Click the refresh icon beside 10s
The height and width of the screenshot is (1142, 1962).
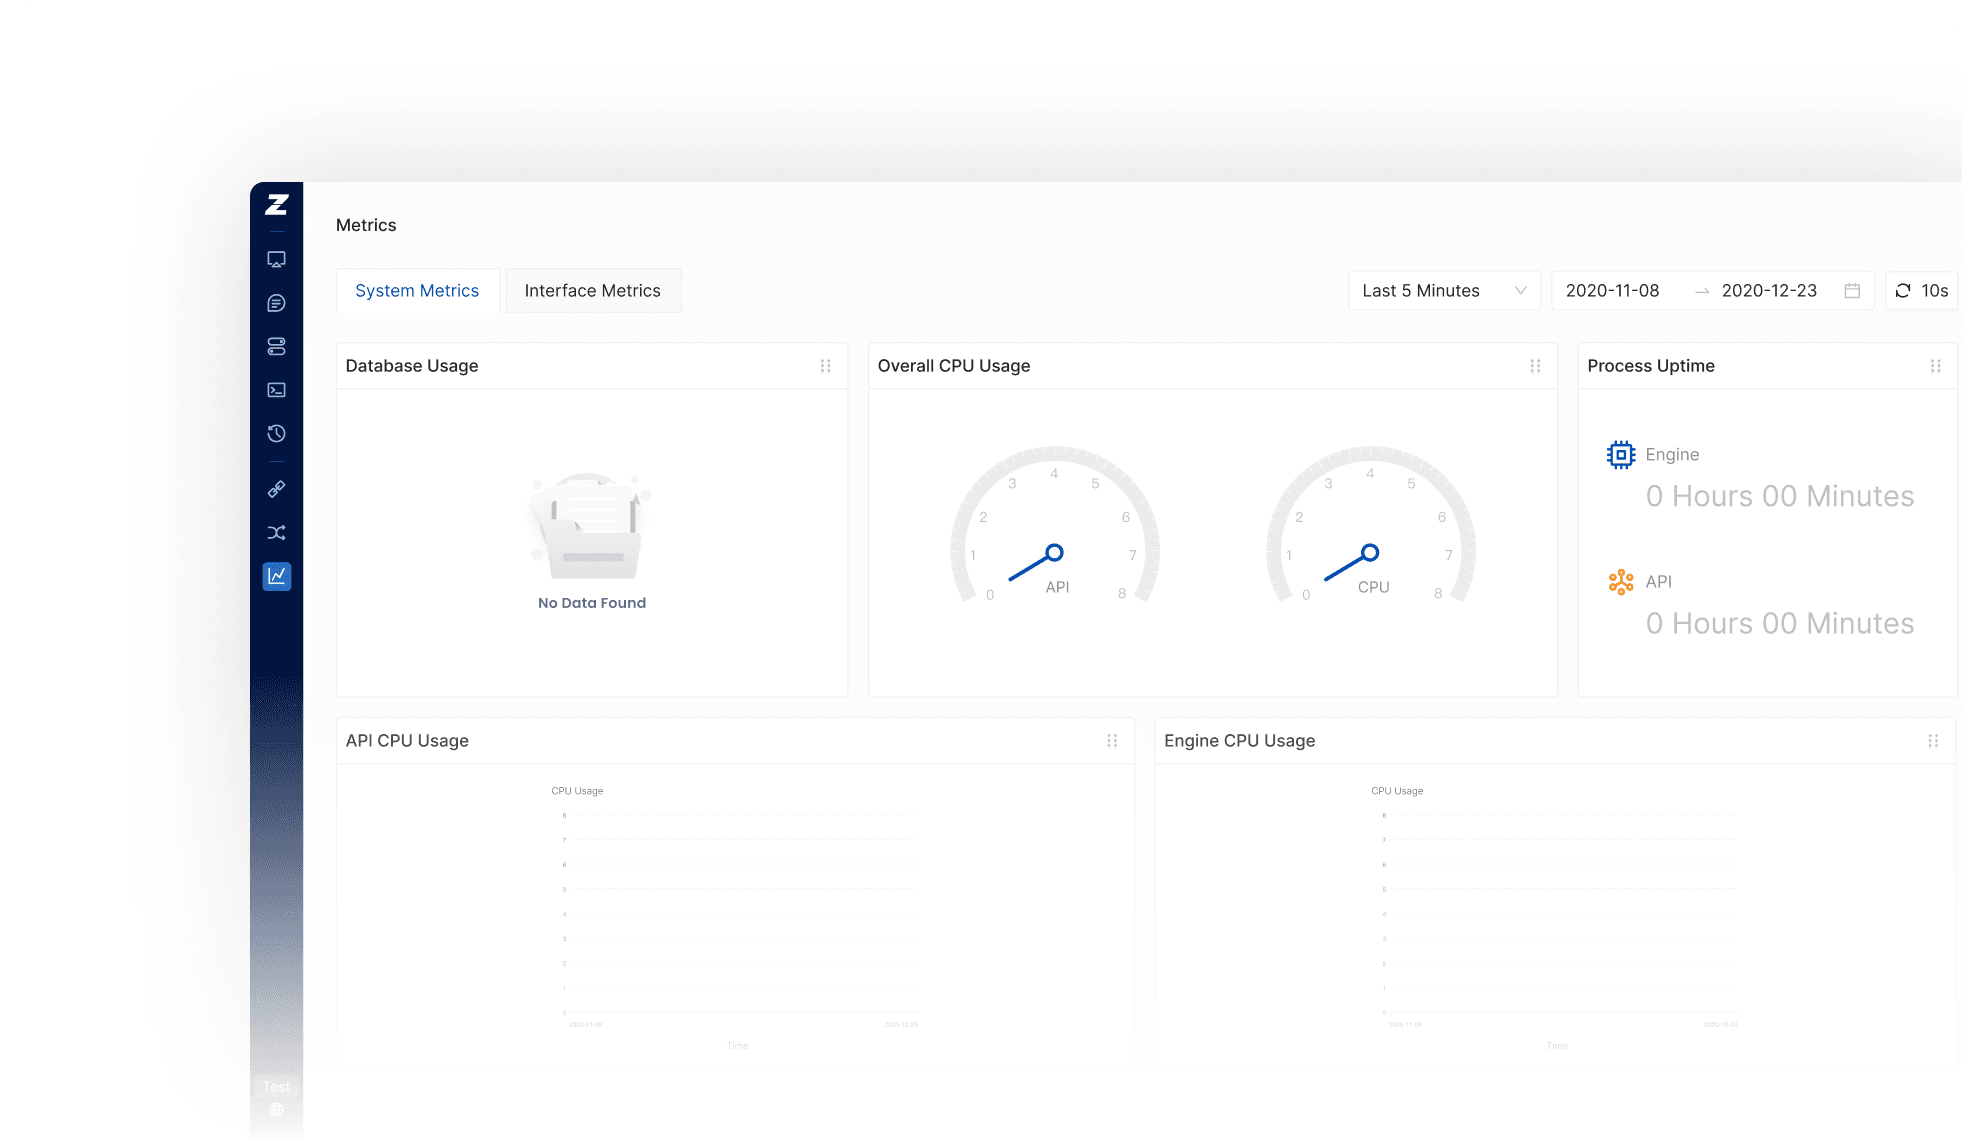tap(1903, 291)
